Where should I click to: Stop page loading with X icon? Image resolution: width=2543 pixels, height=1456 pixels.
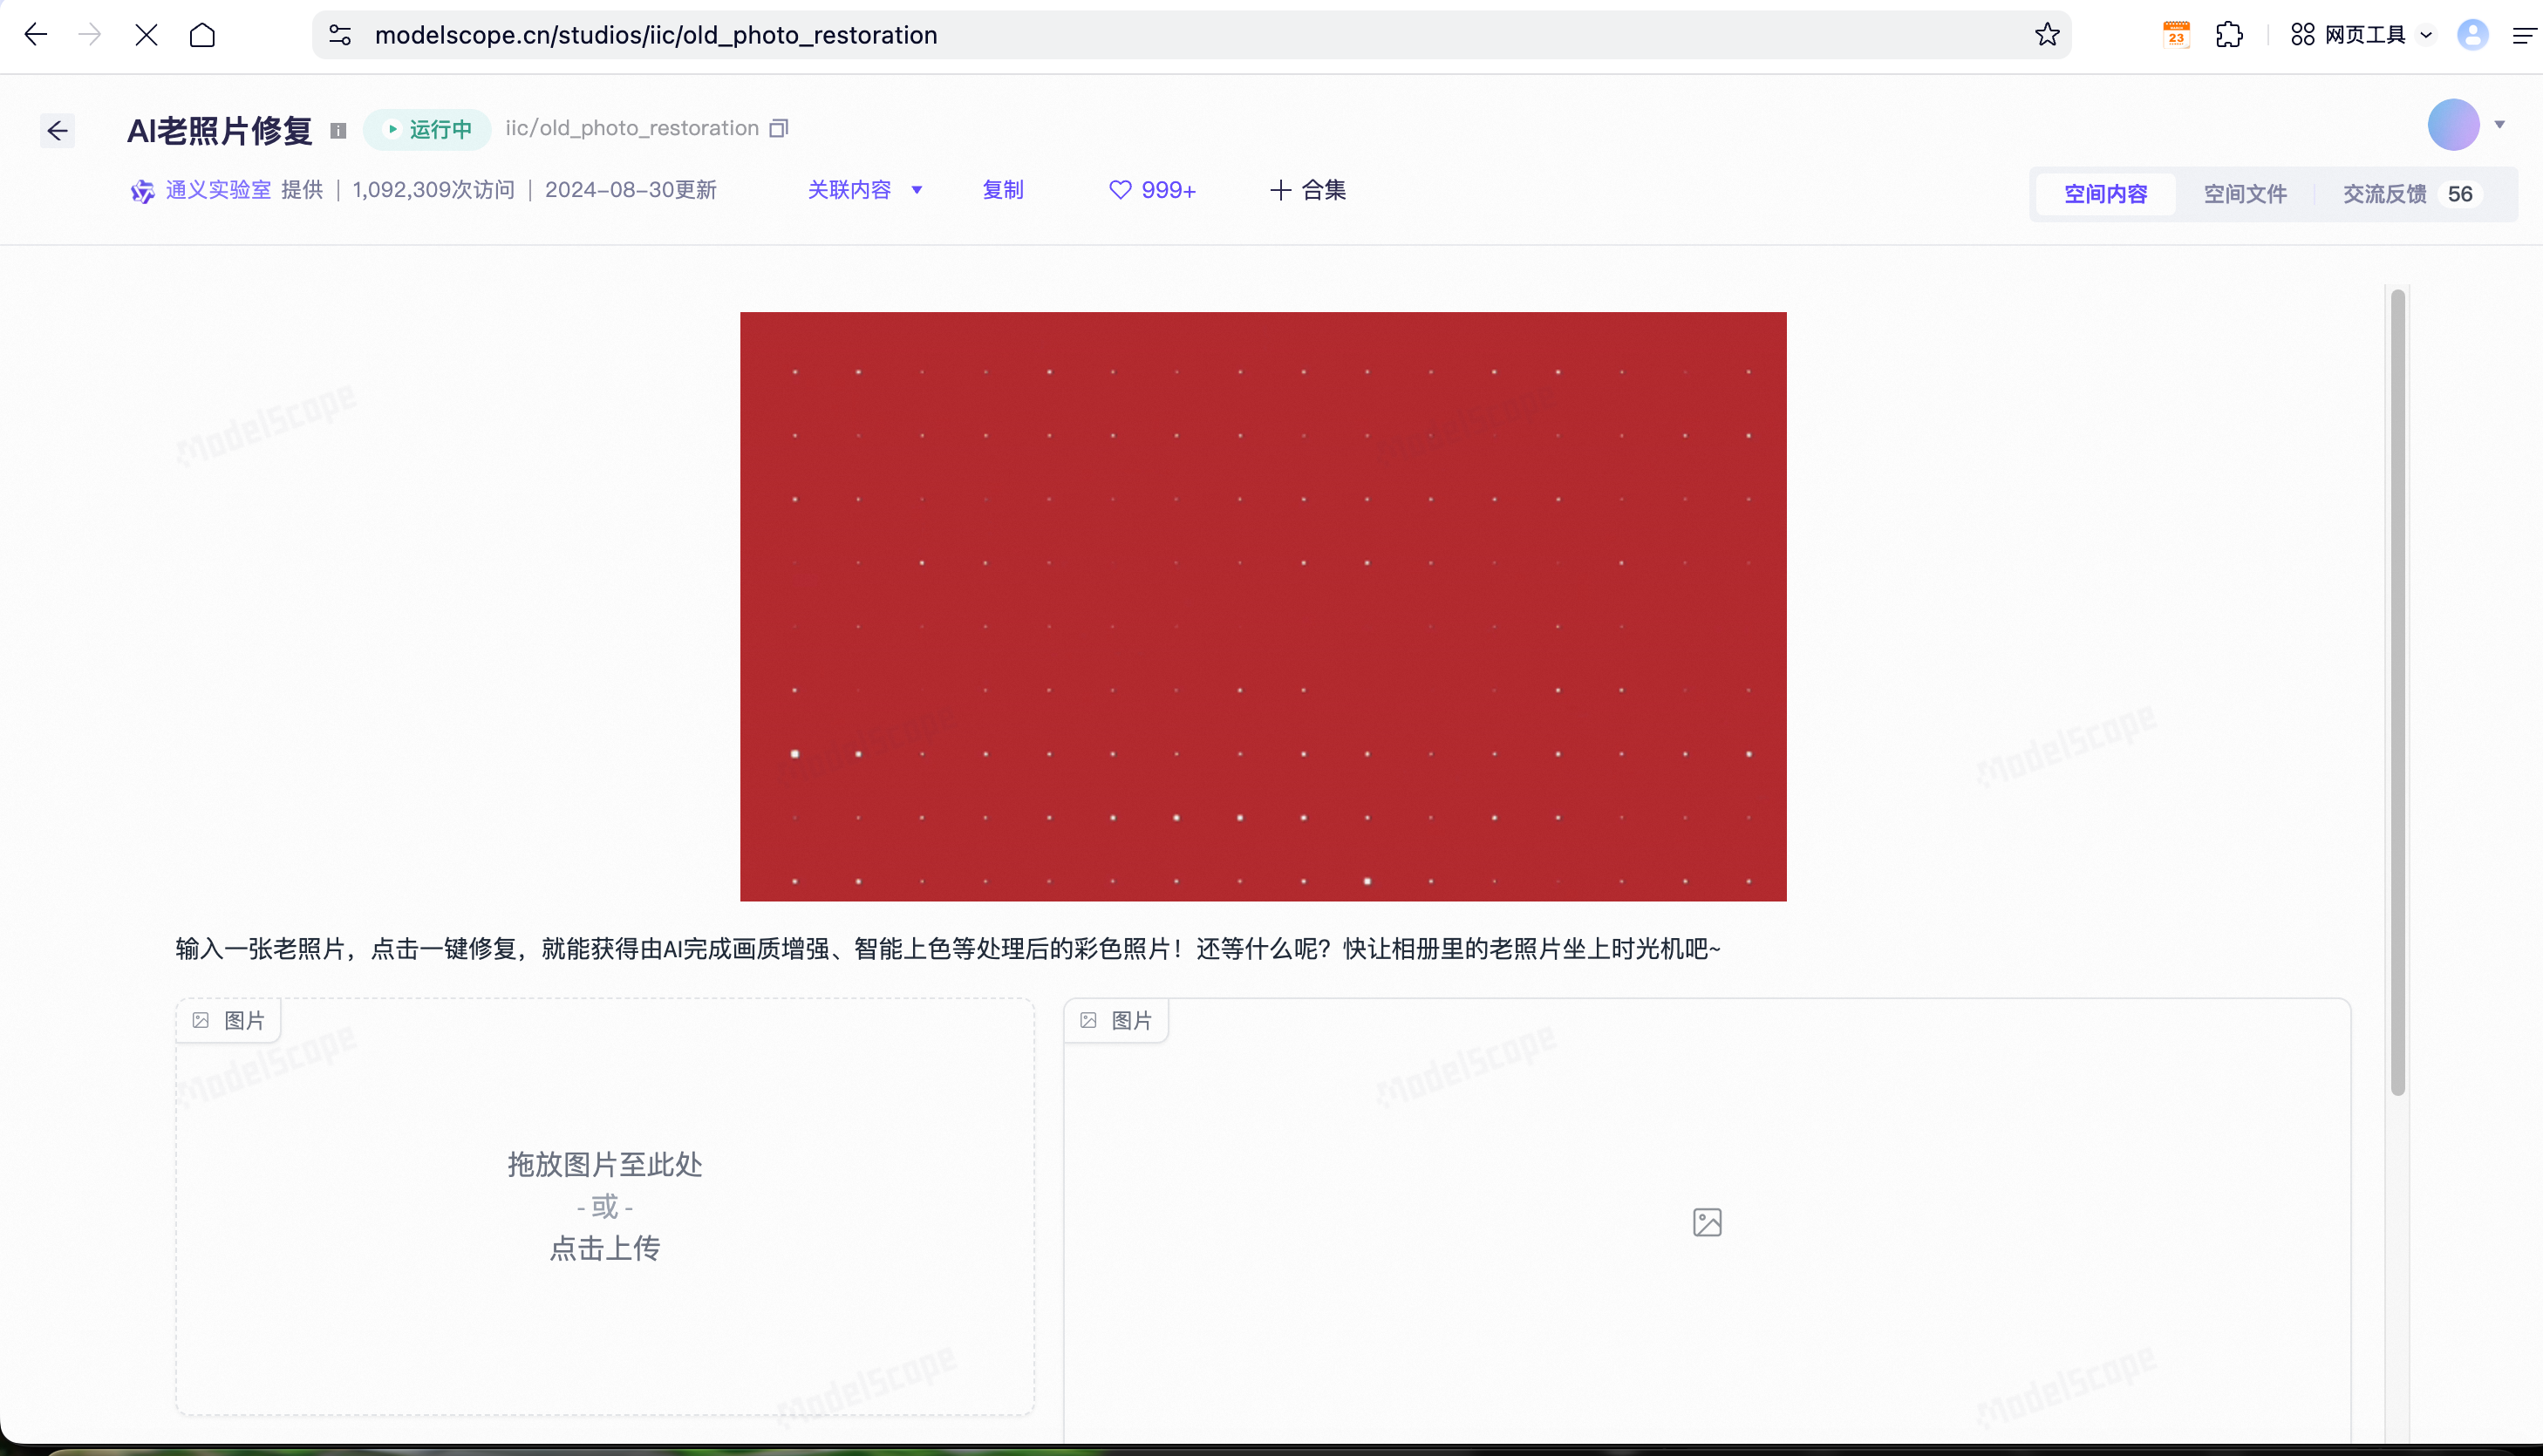click(146, 35)
